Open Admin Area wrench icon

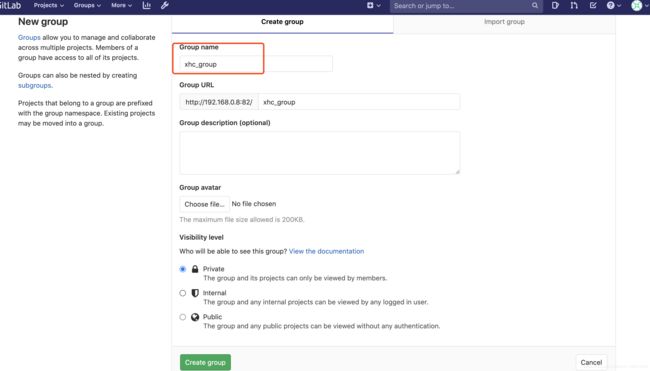(165, 5)
